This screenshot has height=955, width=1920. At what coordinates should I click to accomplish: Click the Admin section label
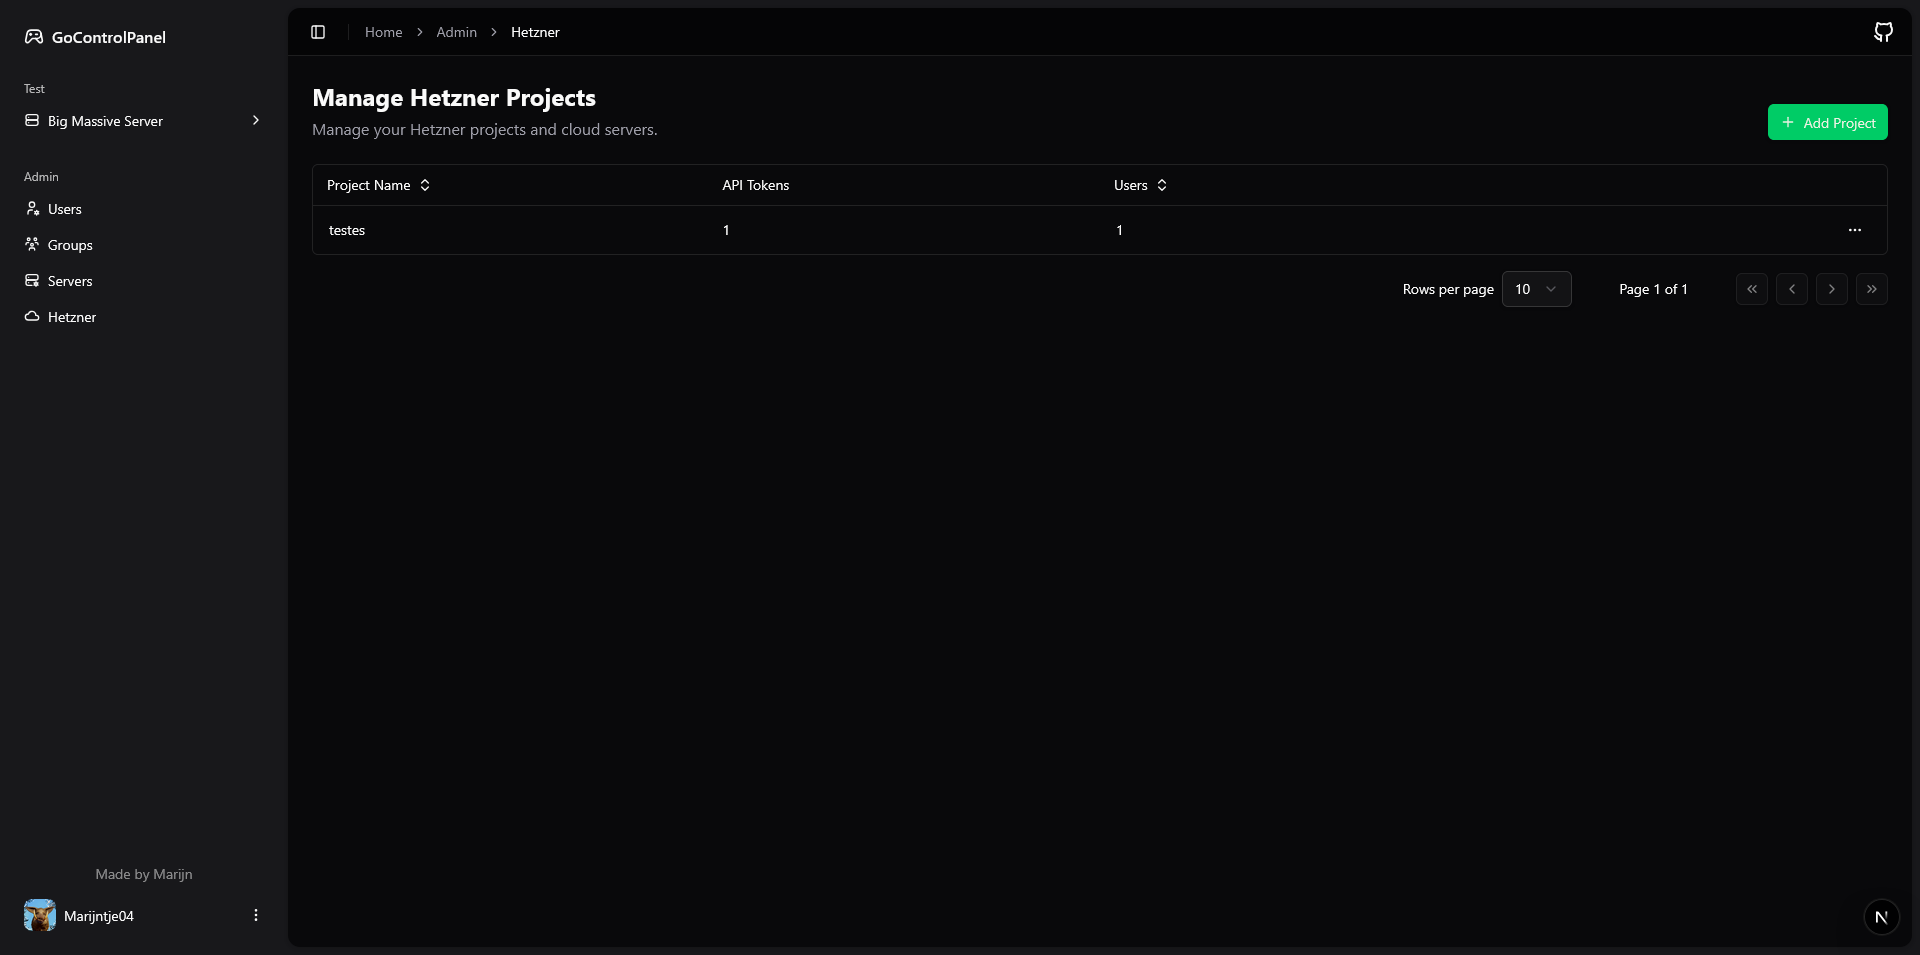(41, 177)
